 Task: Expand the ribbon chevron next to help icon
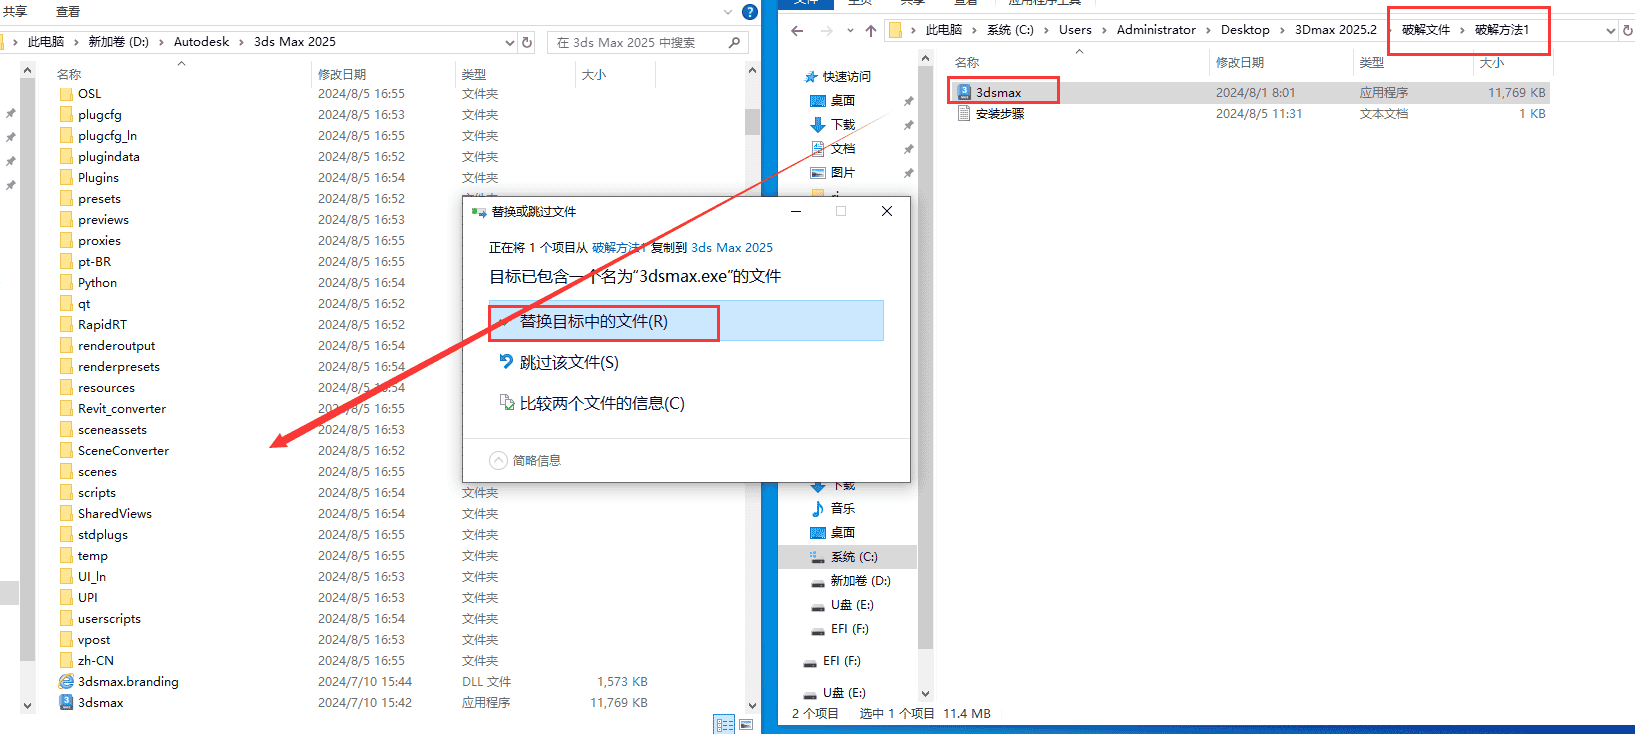(728, 12)
